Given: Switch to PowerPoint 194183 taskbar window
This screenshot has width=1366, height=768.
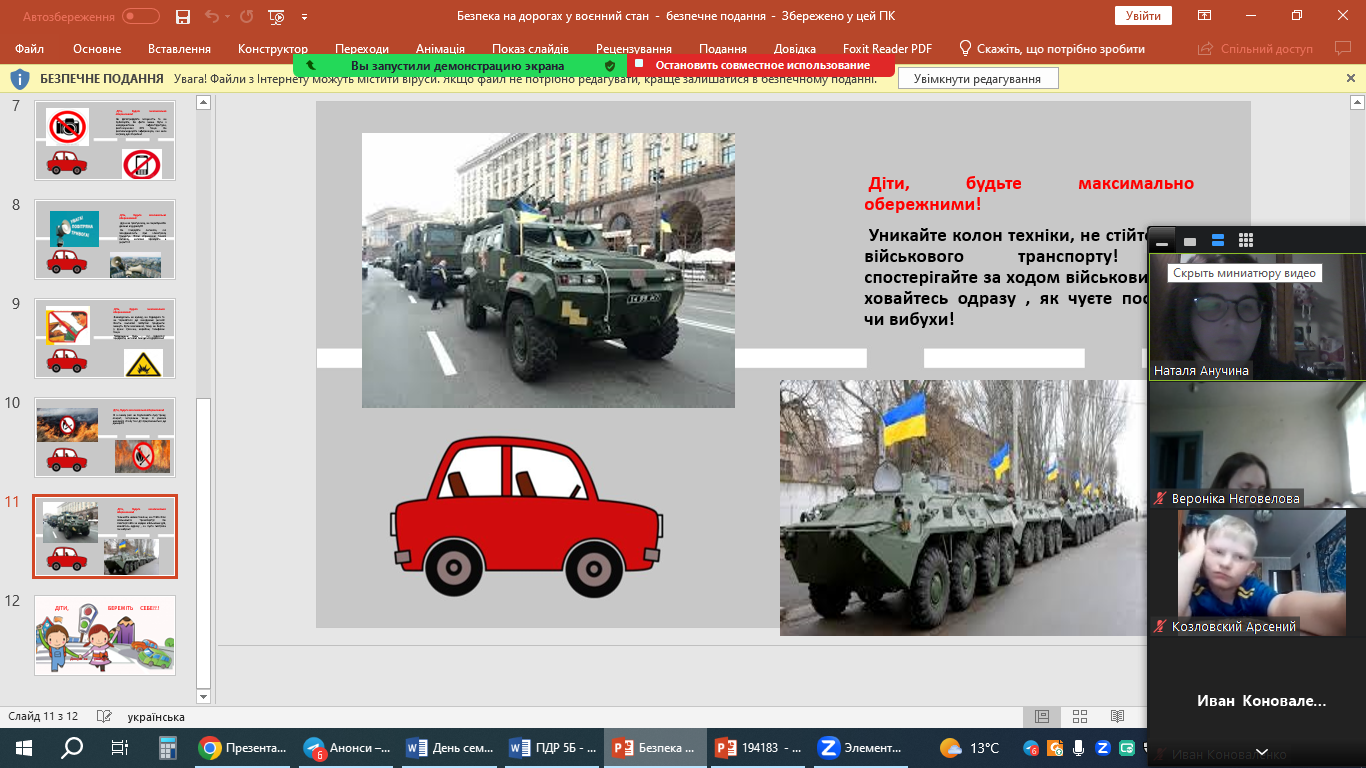Looking at the screenshot, I should (759, 747).
